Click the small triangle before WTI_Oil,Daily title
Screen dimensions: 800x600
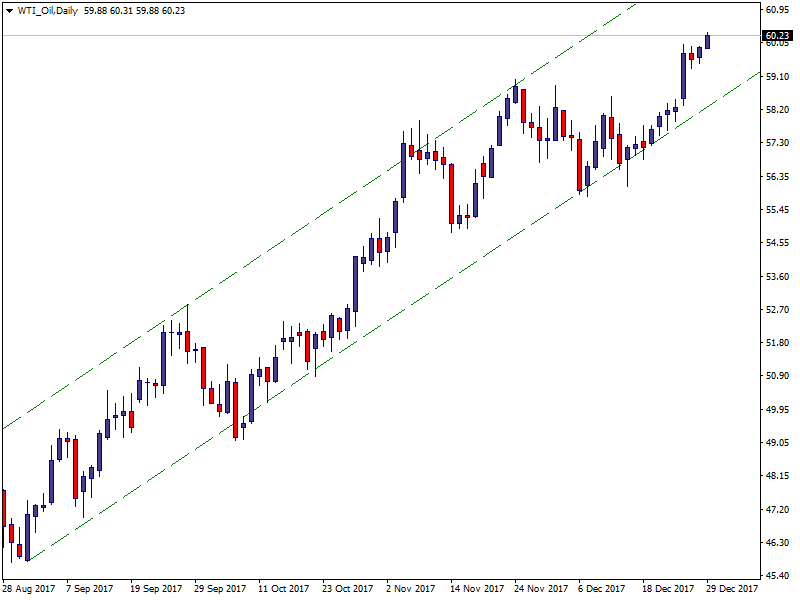coord(9,11)
